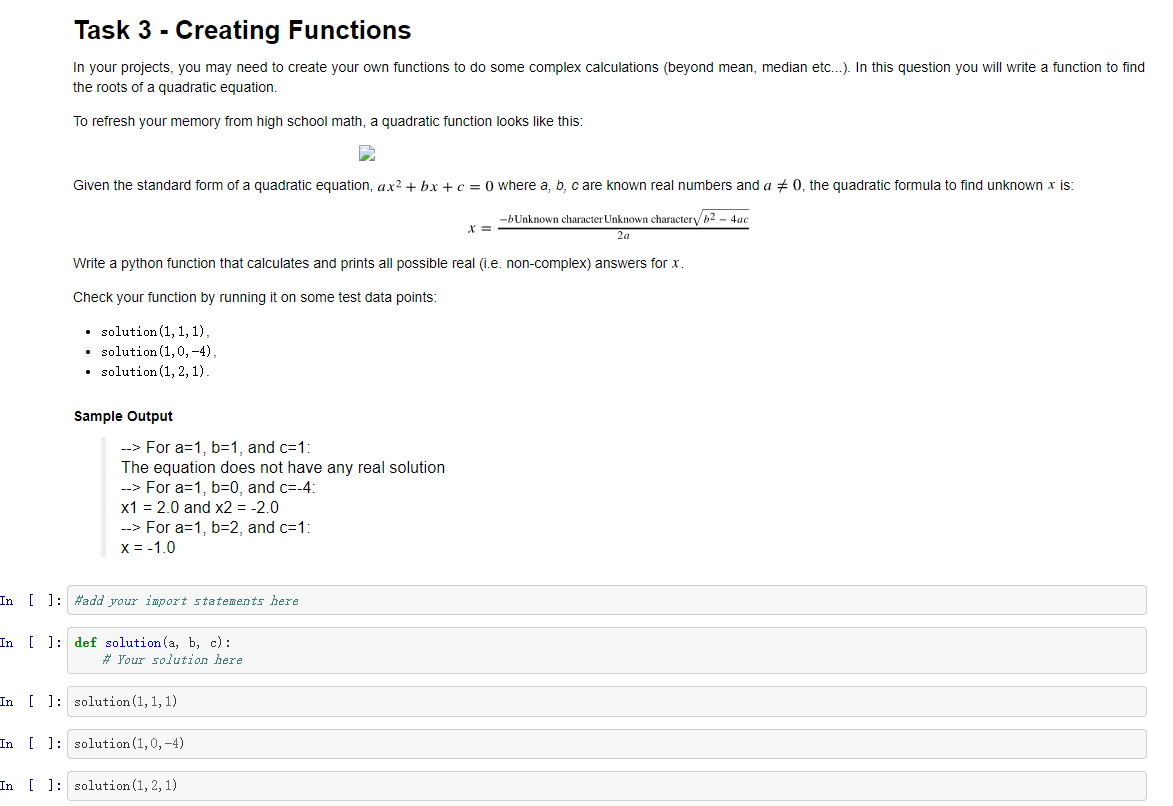Click the In [ ]: prompt of the last cell
Screen dimensions: 1173x806
(x=30, y=785)
